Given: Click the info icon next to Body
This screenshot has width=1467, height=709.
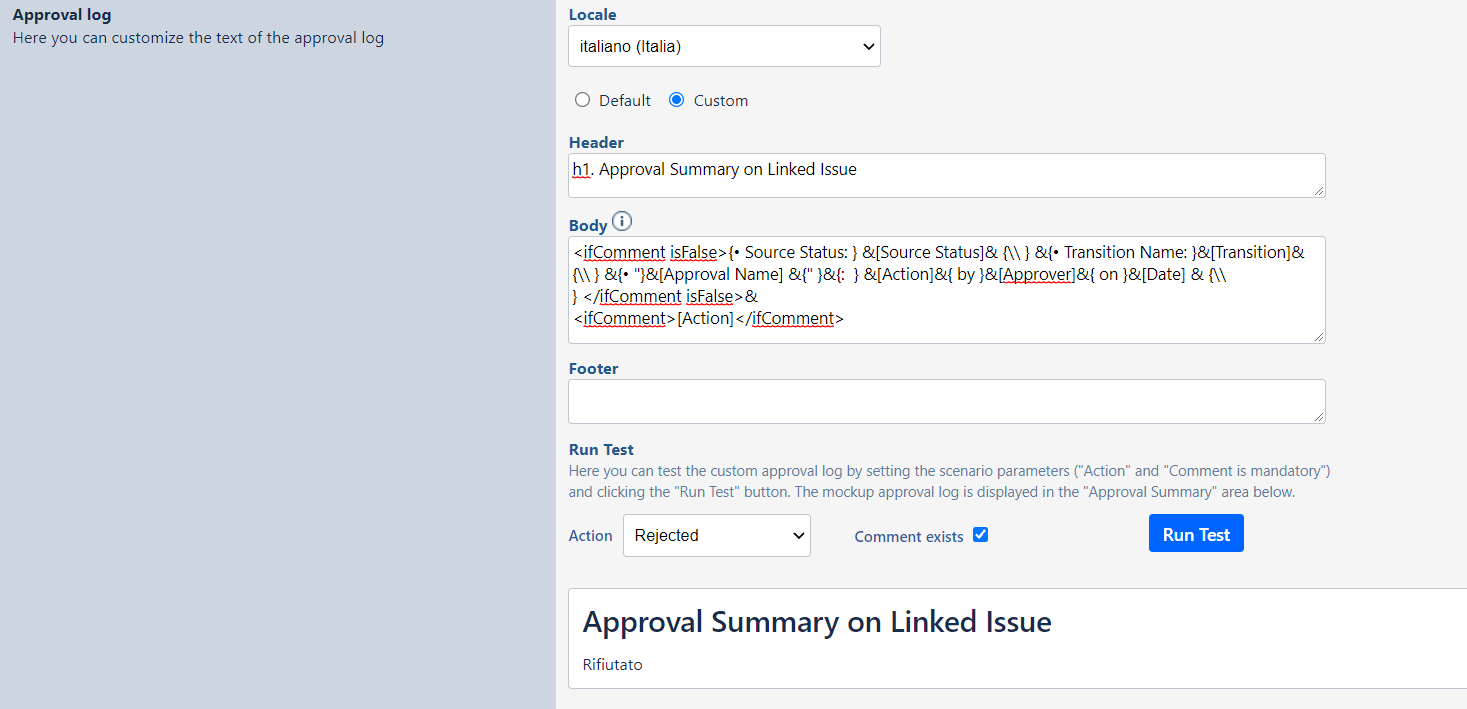Looking at the screenshot, I should (622, 222).
